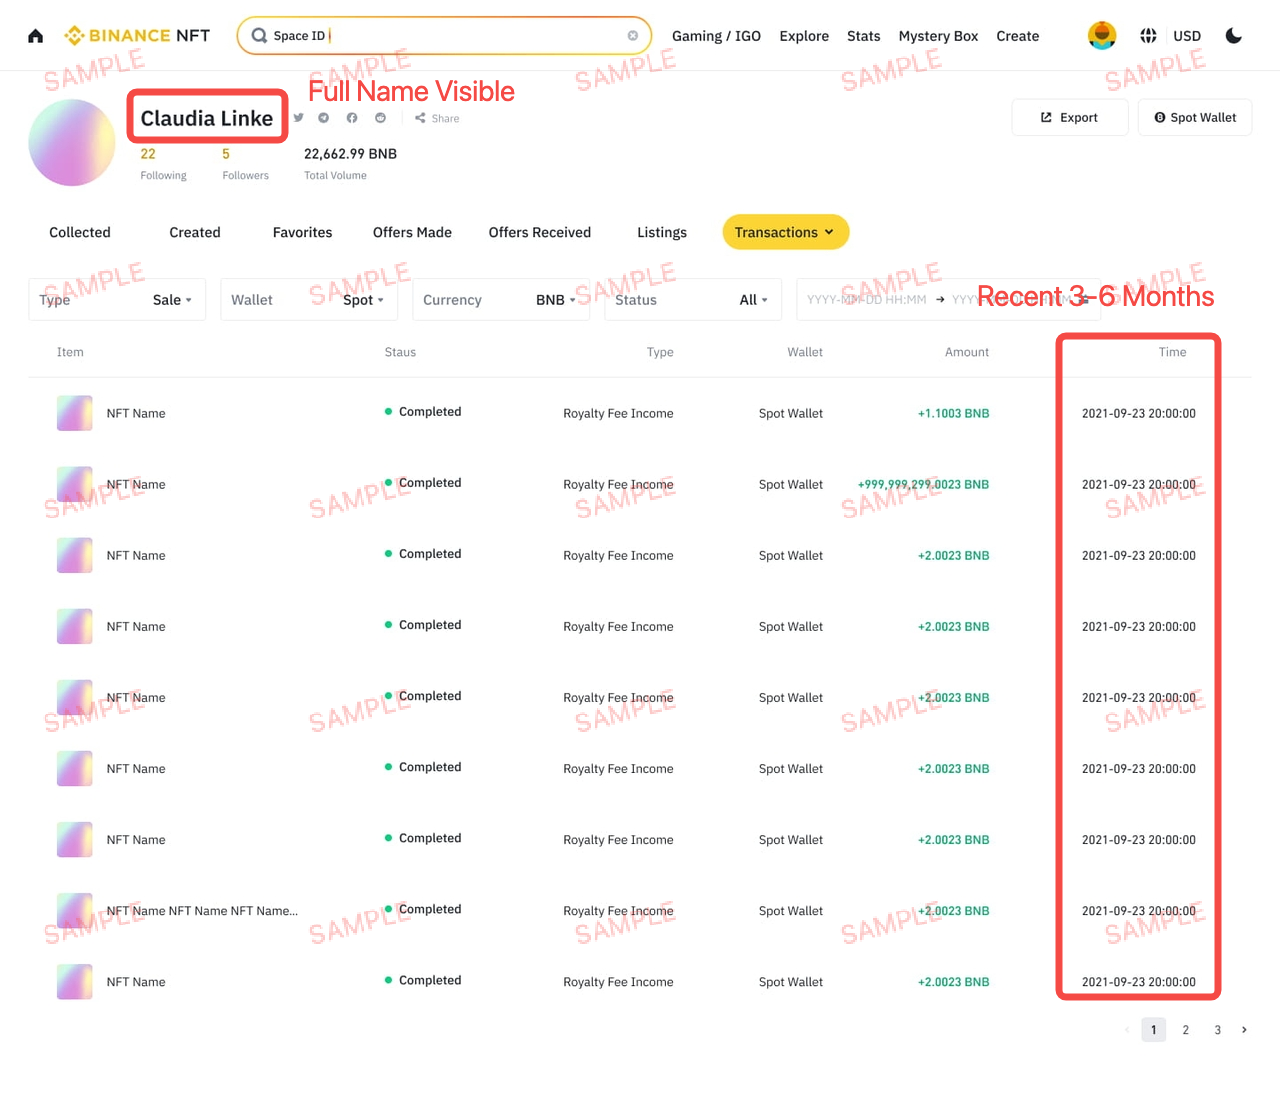Open NFT thumbnail in the +1.1003 BNB row
The height and width of the screenshot is (1115, 1280).
(x=75, y=413)
